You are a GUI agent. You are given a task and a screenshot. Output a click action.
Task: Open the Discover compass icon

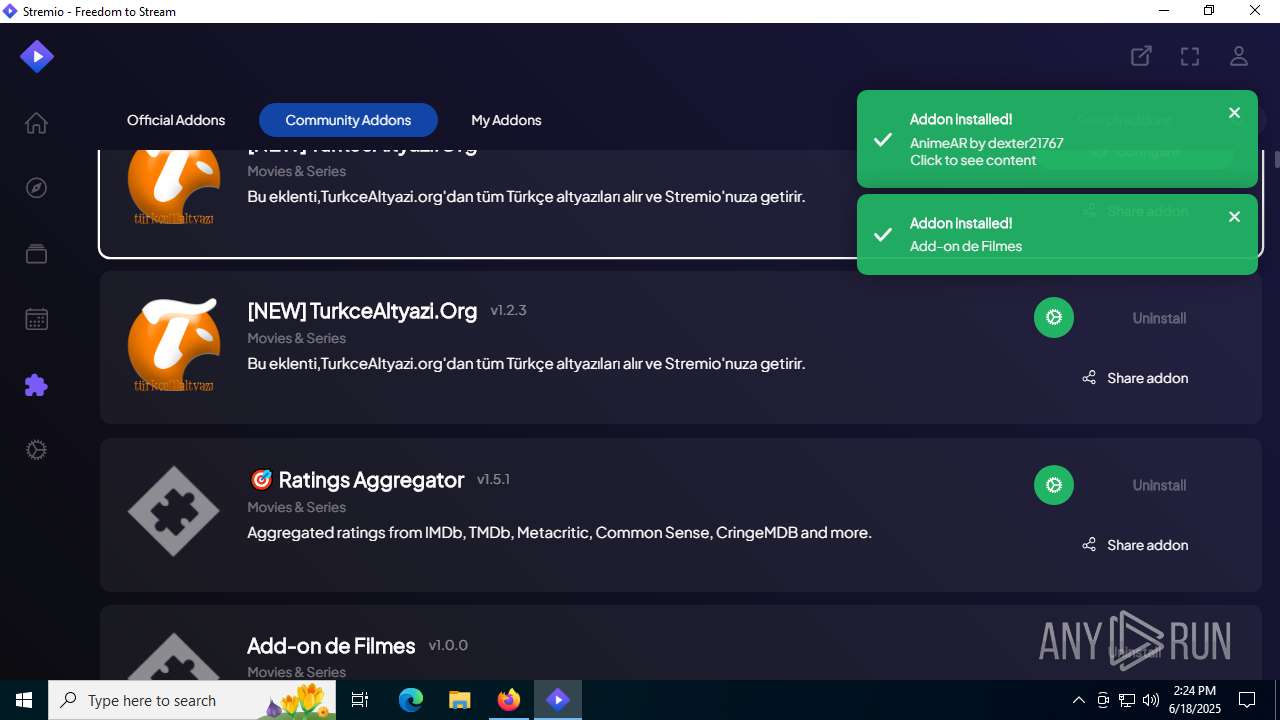(36, 188)
